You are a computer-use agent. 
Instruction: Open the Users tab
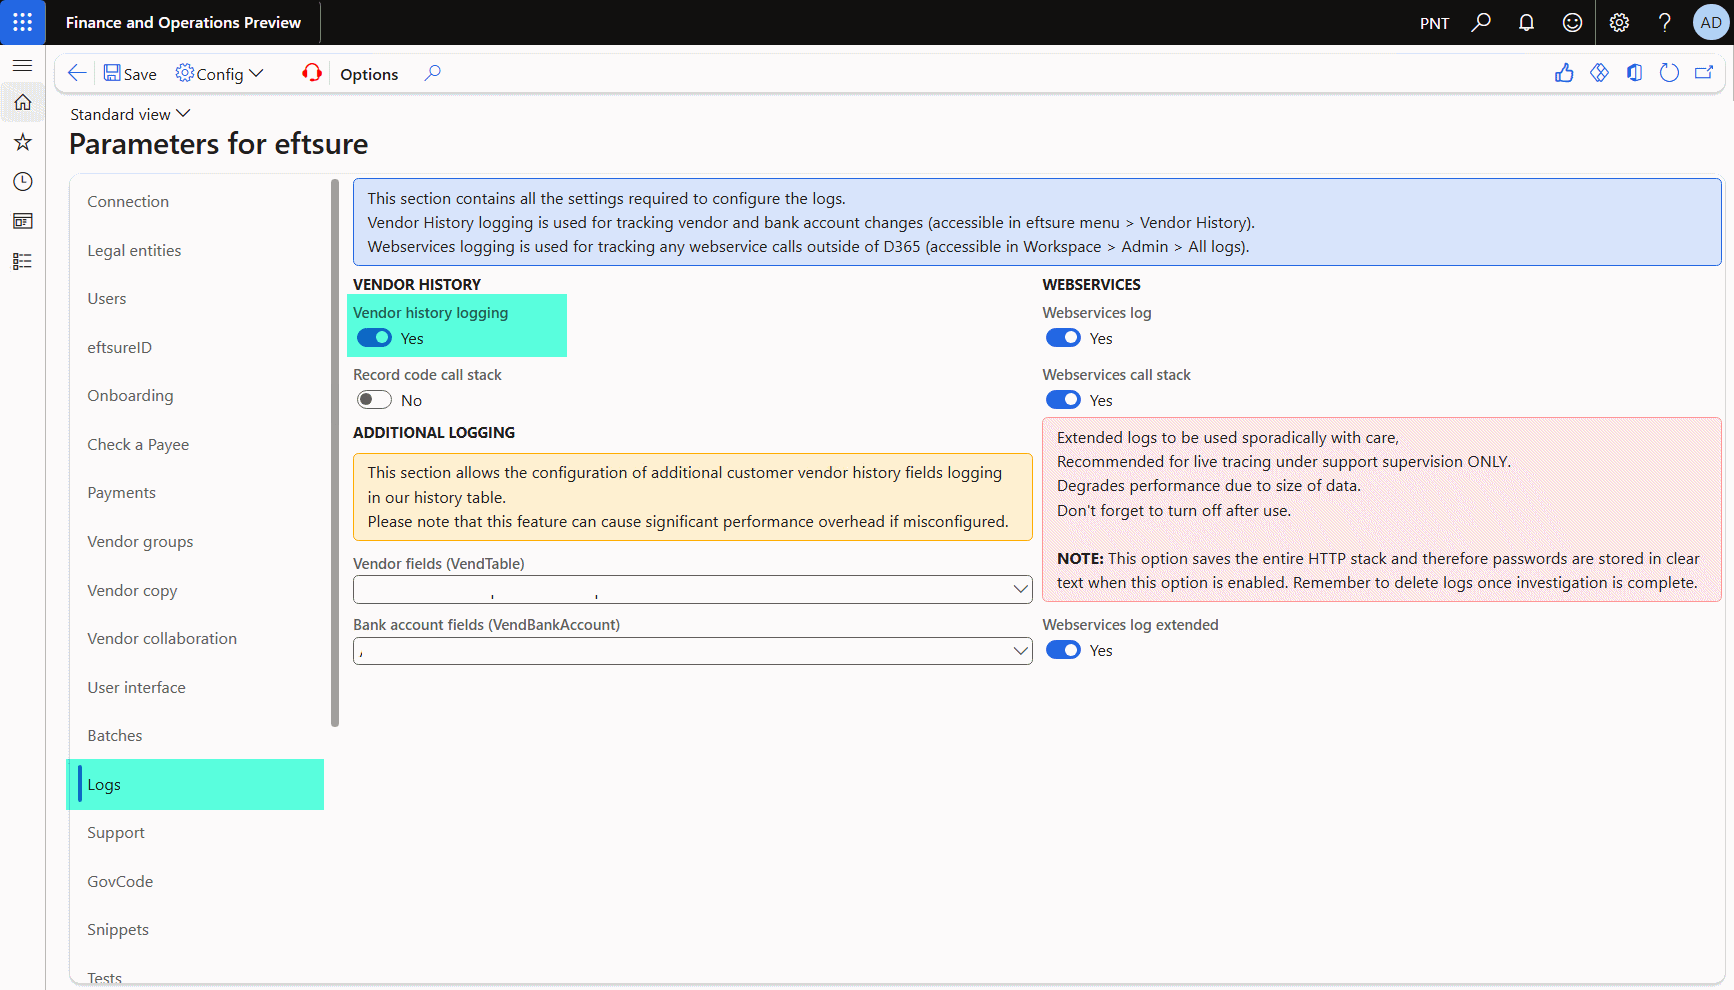click(x=107, y=298)
